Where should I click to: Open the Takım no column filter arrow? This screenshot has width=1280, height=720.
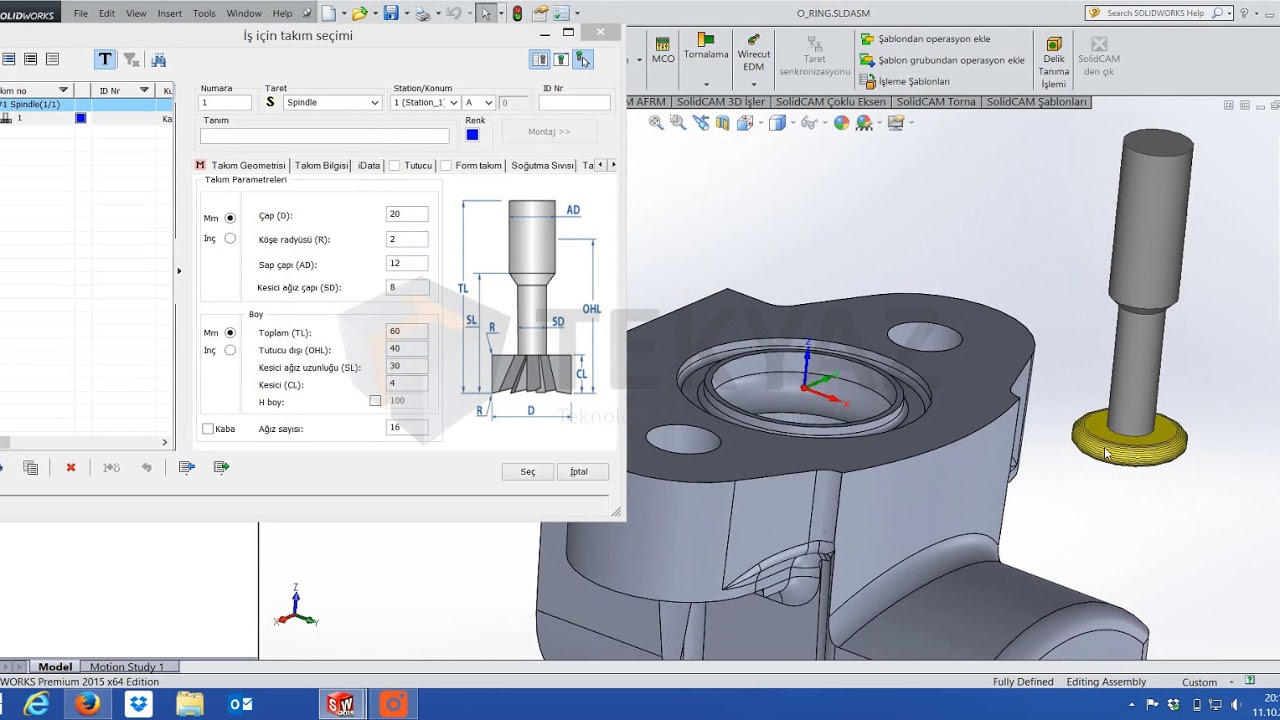pos(64,90)
